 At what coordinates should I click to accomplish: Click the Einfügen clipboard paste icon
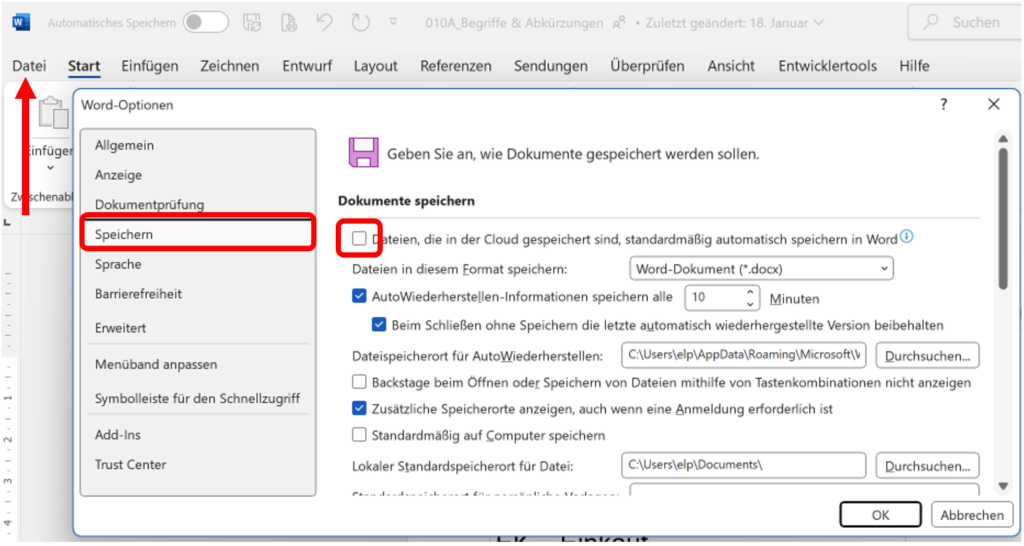pyautogui.click(x=54, y=112)
